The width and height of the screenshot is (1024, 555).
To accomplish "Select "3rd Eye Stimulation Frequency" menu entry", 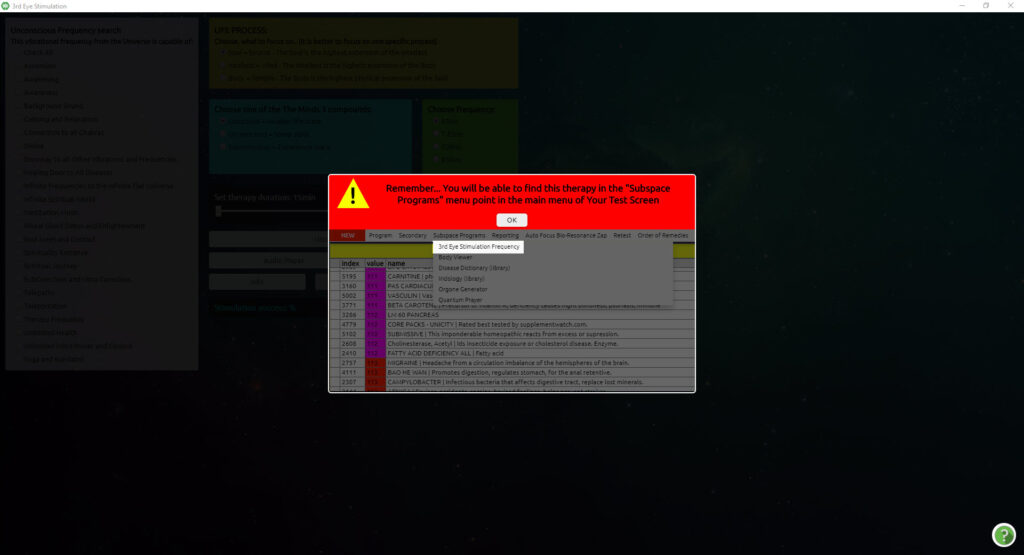I will [x=479, y=246].
